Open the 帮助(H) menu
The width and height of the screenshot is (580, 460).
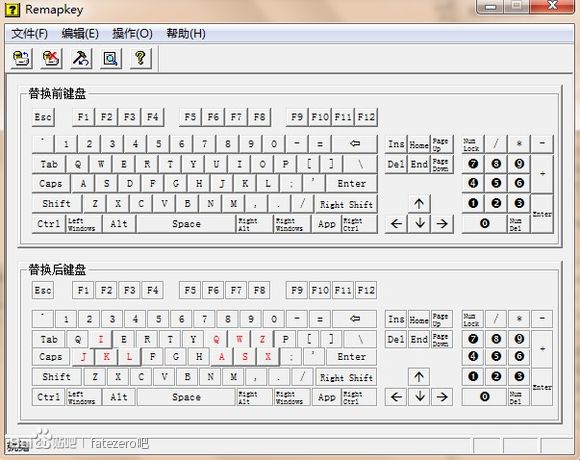coord(186,34)
